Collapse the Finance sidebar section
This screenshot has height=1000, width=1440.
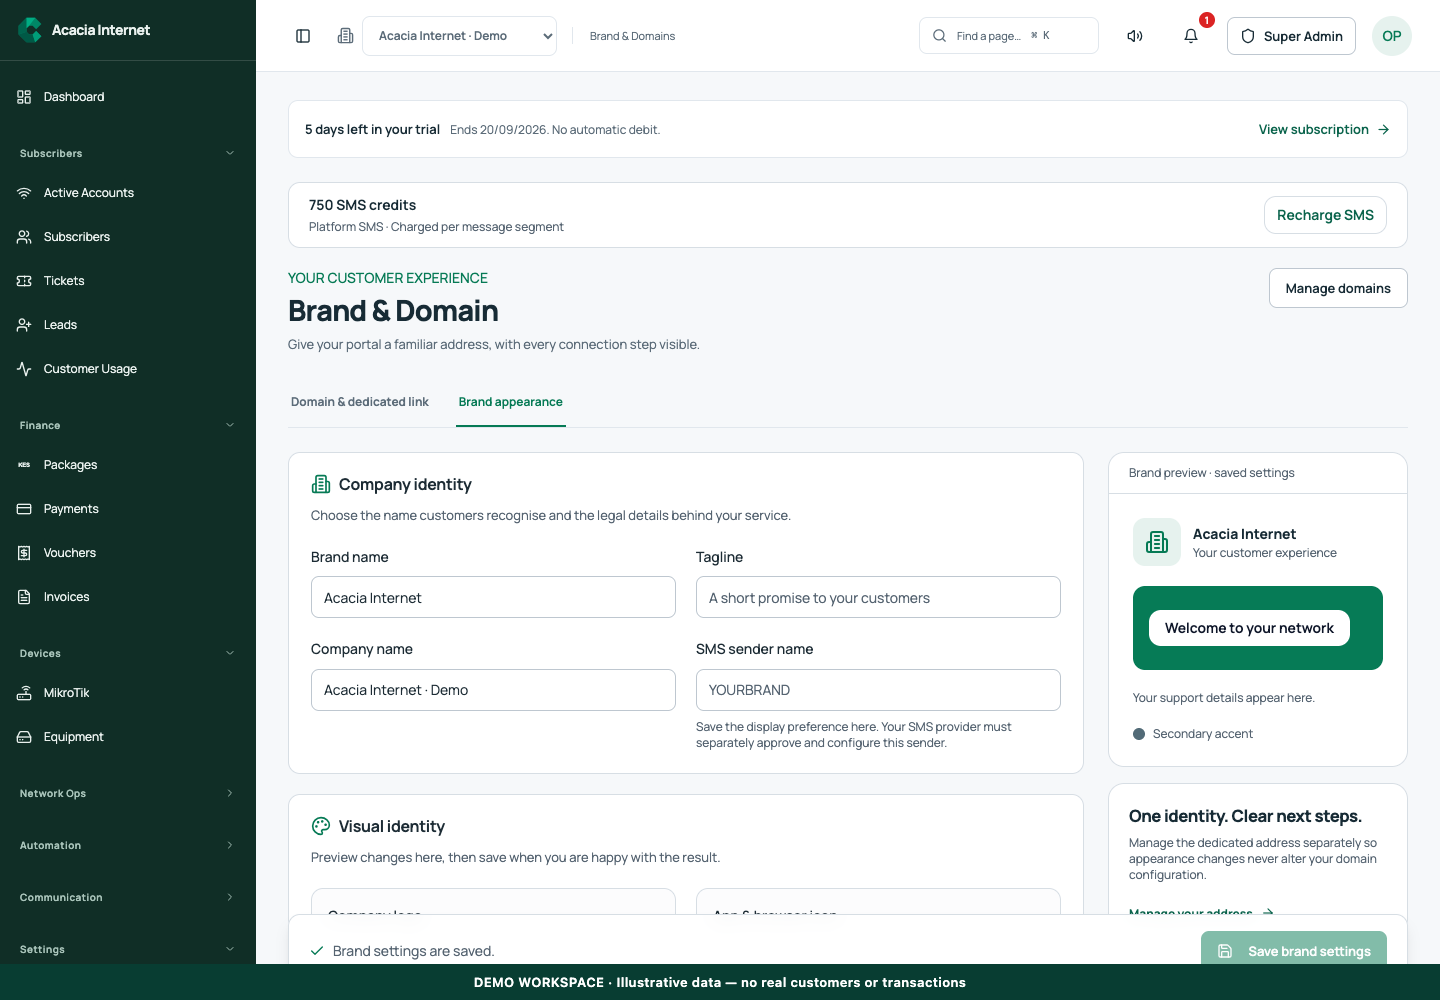point(128,425)
